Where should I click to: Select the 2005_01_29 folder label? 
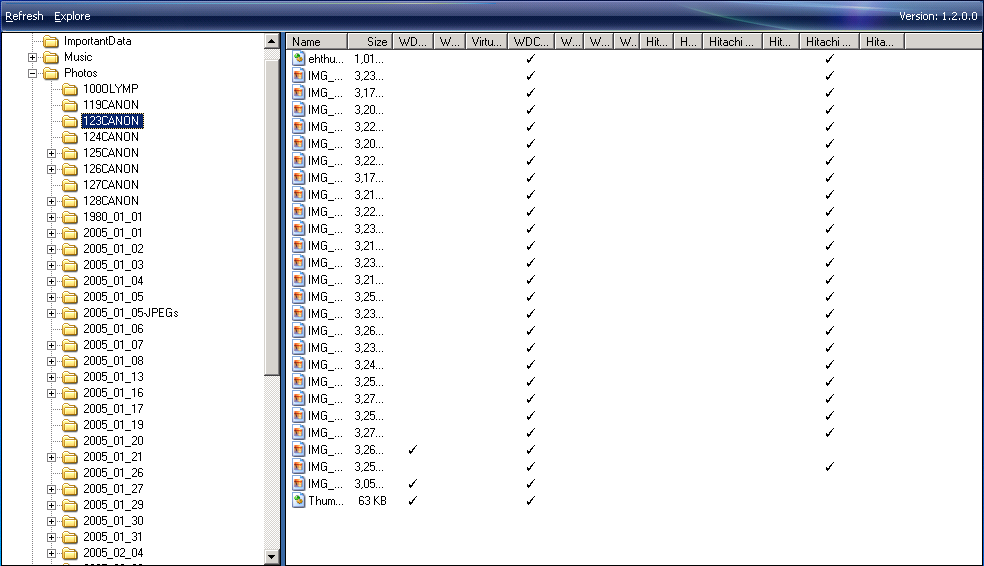113,505
